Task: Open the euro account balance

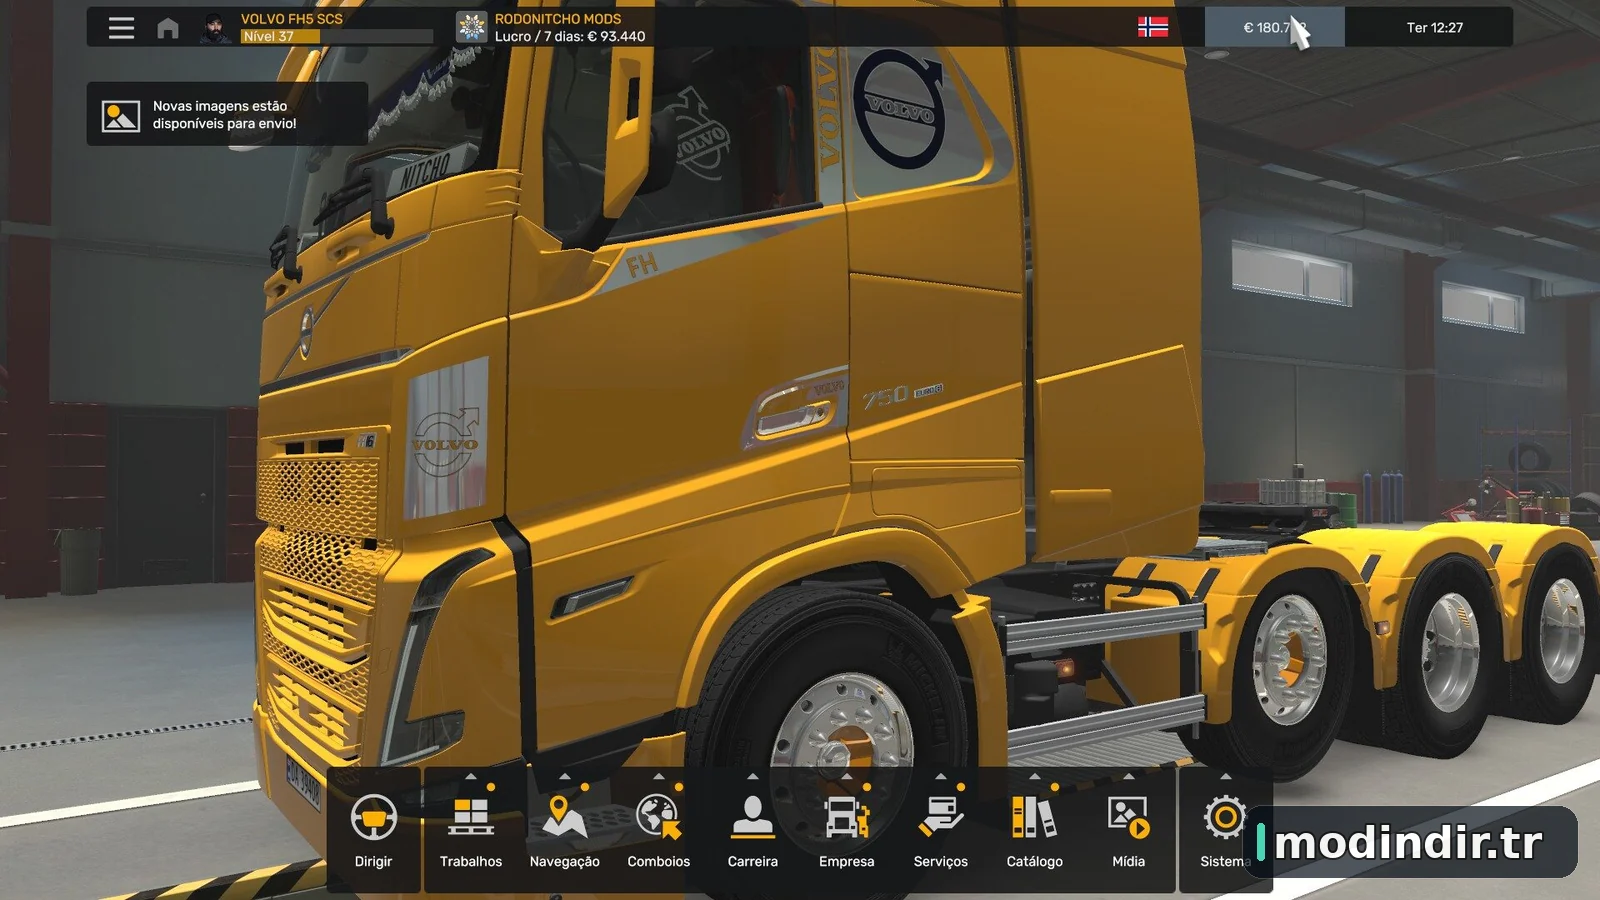Action: pos(1274,27)
